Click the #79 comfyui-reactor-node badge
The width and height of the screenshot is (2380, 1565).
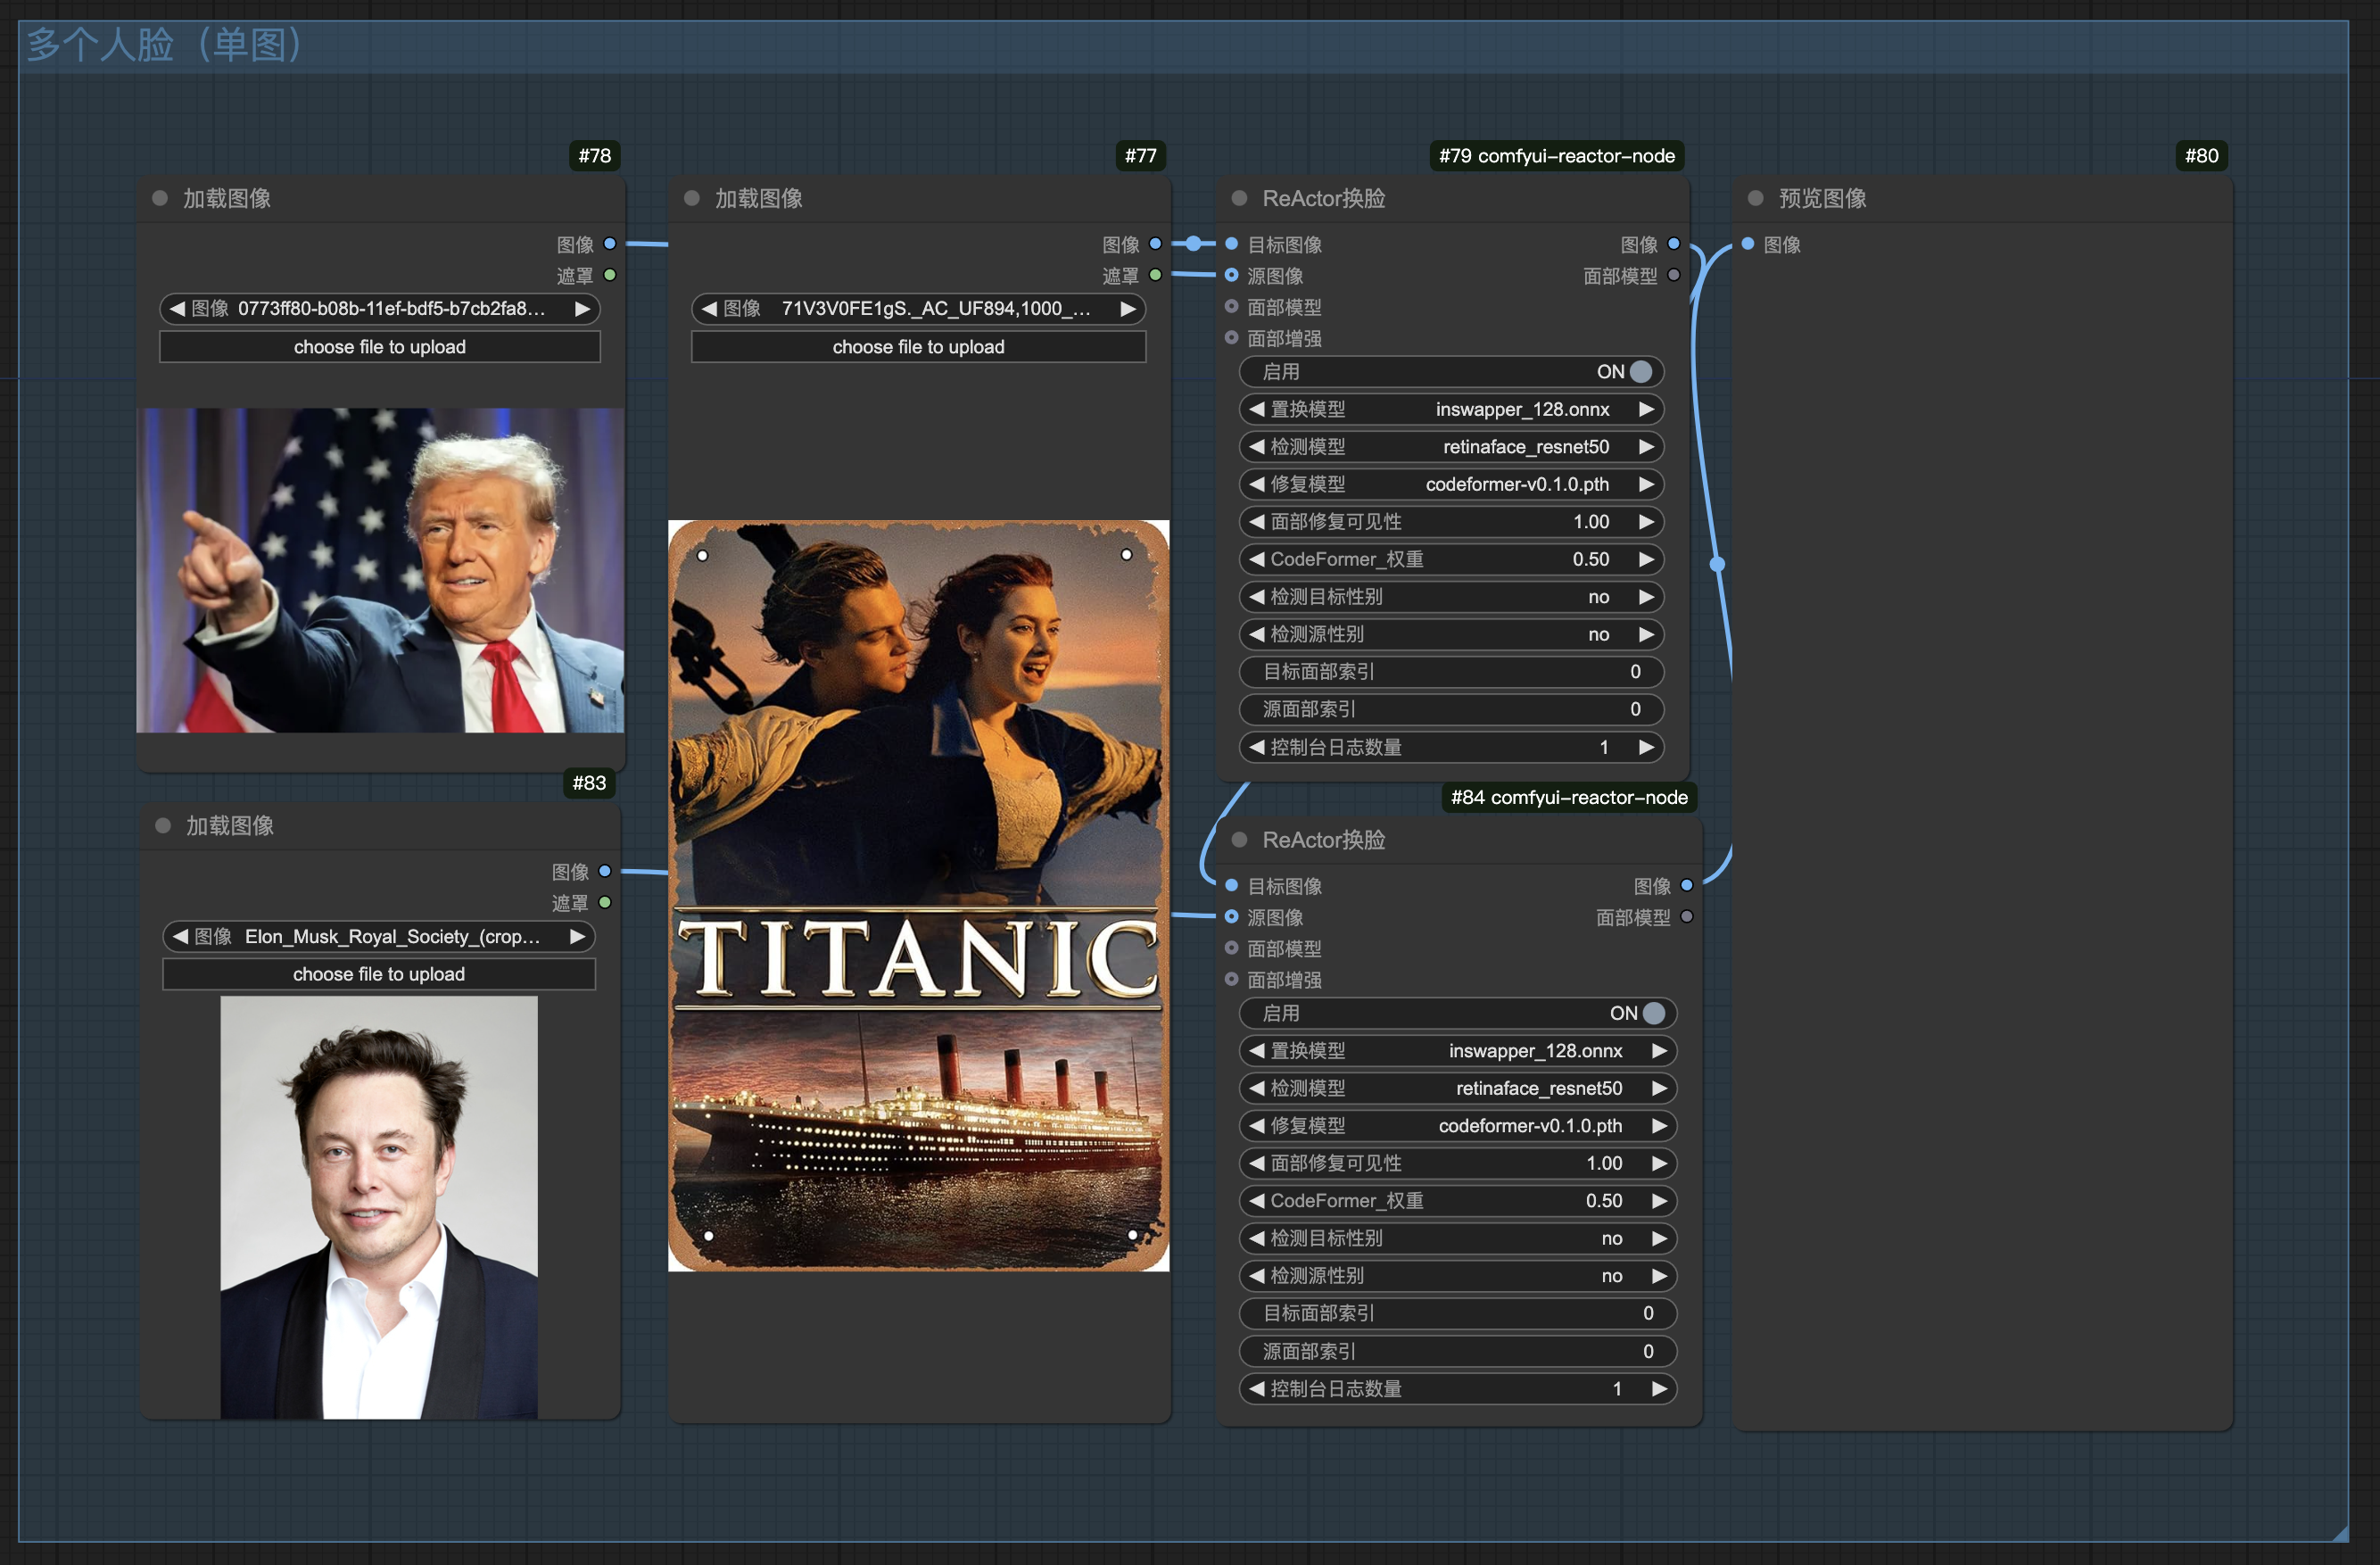(x=1556, y=156)
